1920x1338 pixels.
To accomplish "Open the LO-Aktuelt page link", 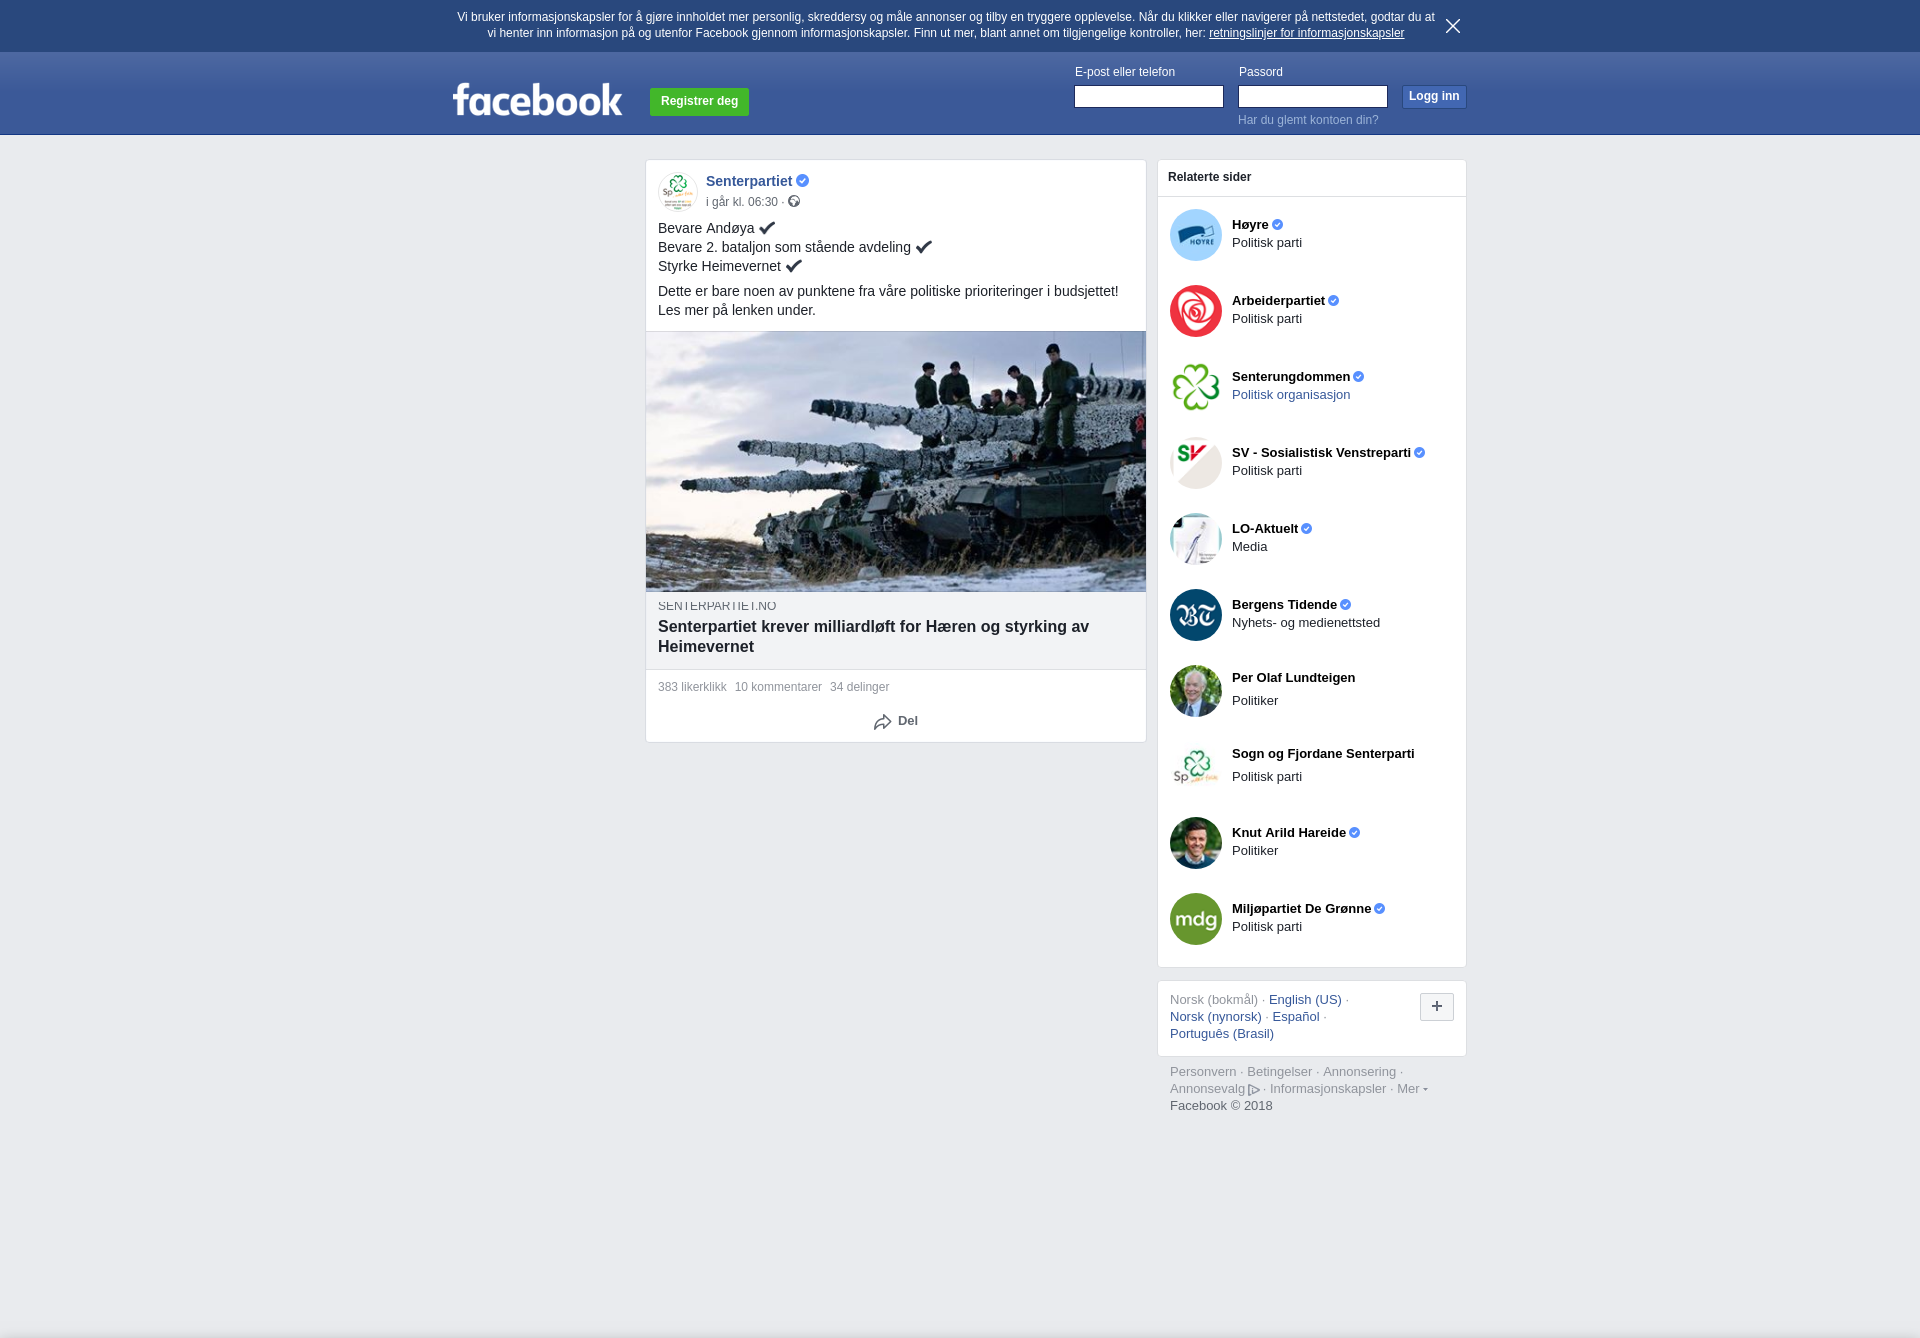I will (1265, 529).
